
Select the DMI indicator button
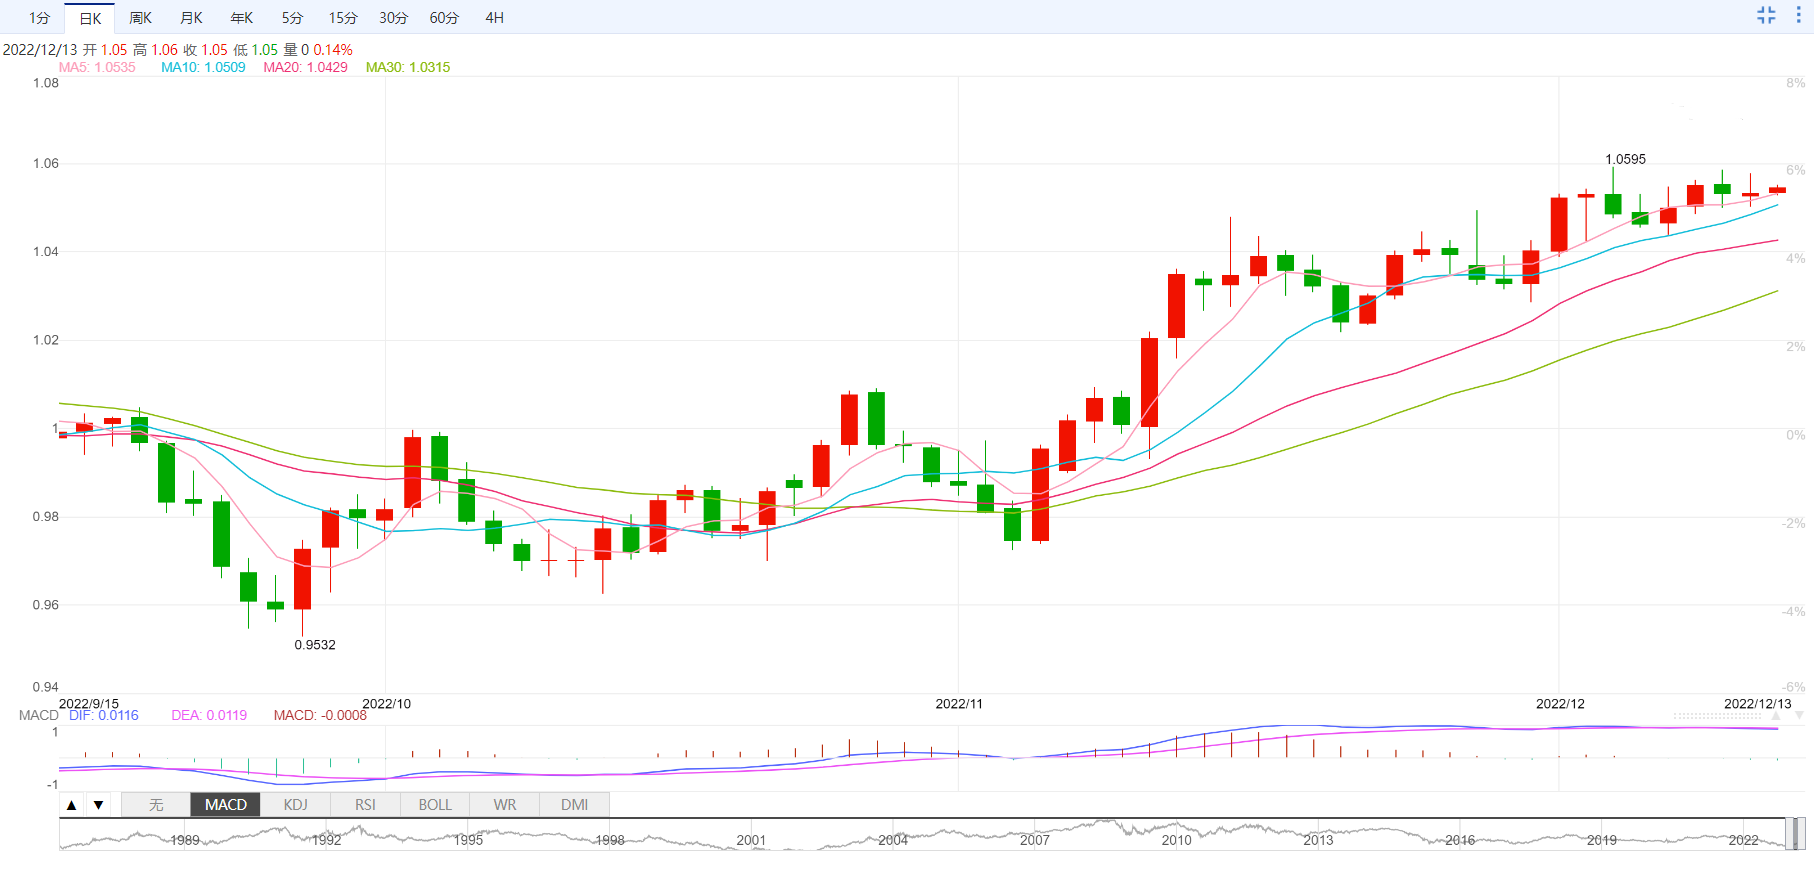click(x=574, y=805)
